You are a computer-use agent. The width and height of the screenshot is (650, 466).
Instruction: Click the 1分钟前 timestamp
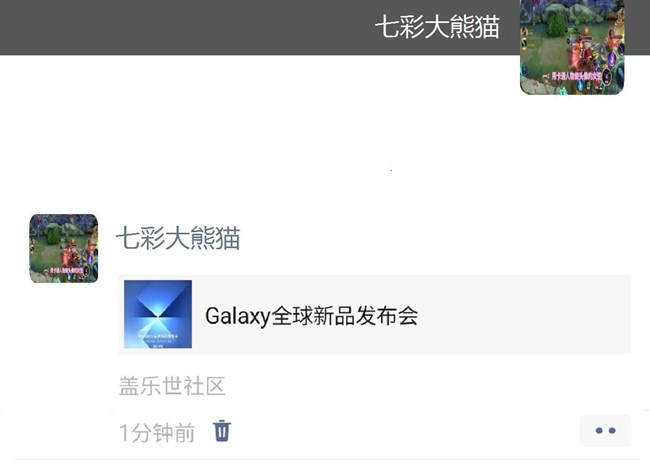point(157,433)
